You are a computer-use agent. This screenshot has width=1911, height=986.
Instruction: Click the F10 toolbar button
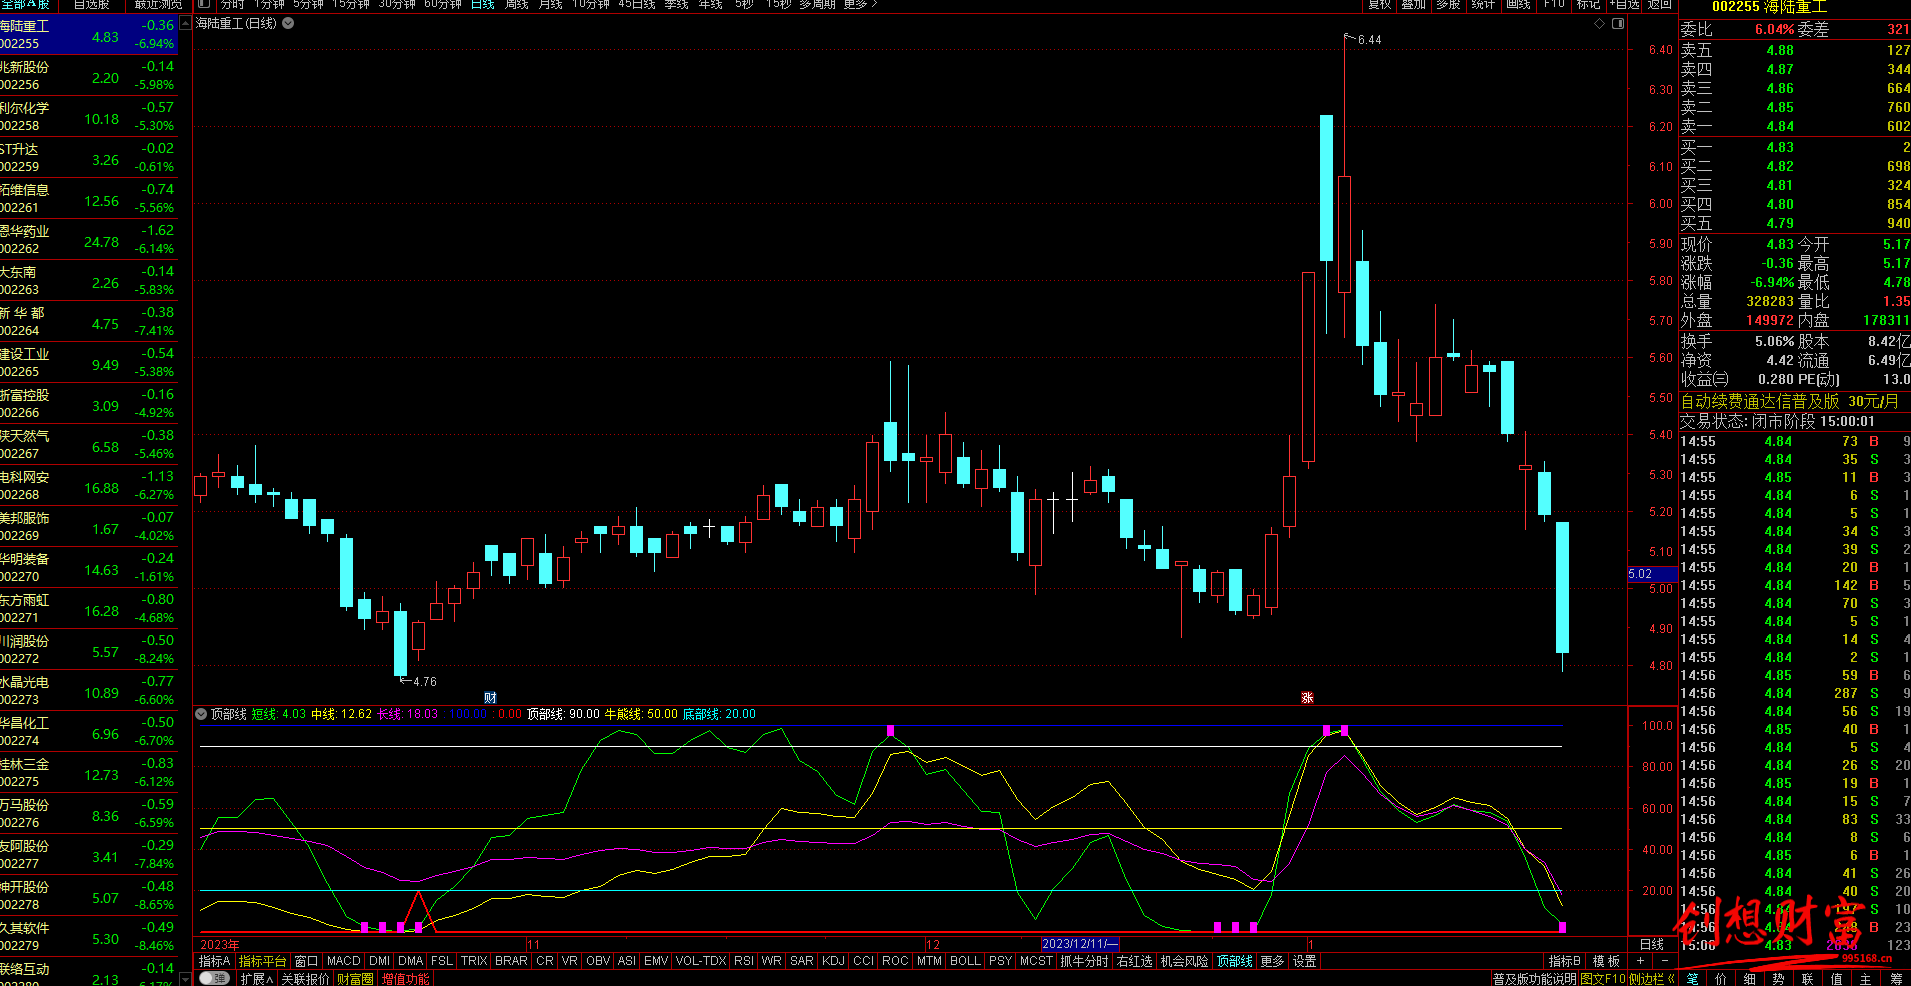[1554, 4]
